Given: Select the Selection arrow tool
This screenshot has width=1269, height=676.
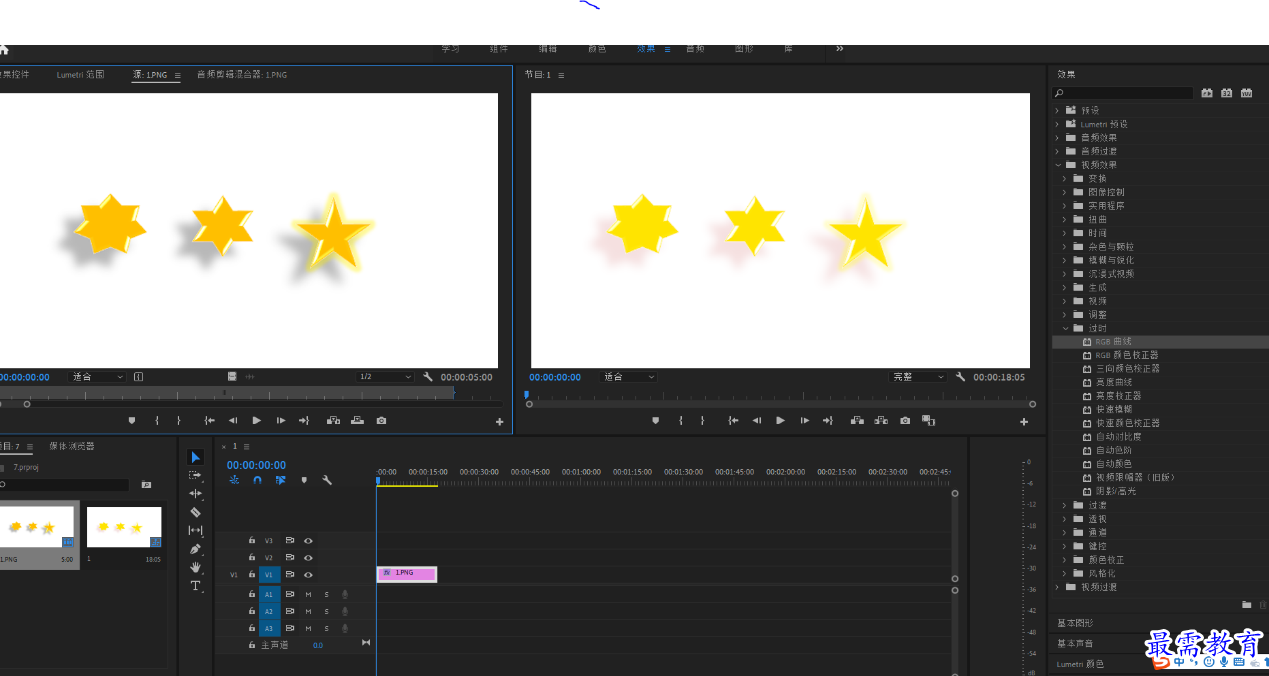Looking at the screenshot, I should coord(196,457).
